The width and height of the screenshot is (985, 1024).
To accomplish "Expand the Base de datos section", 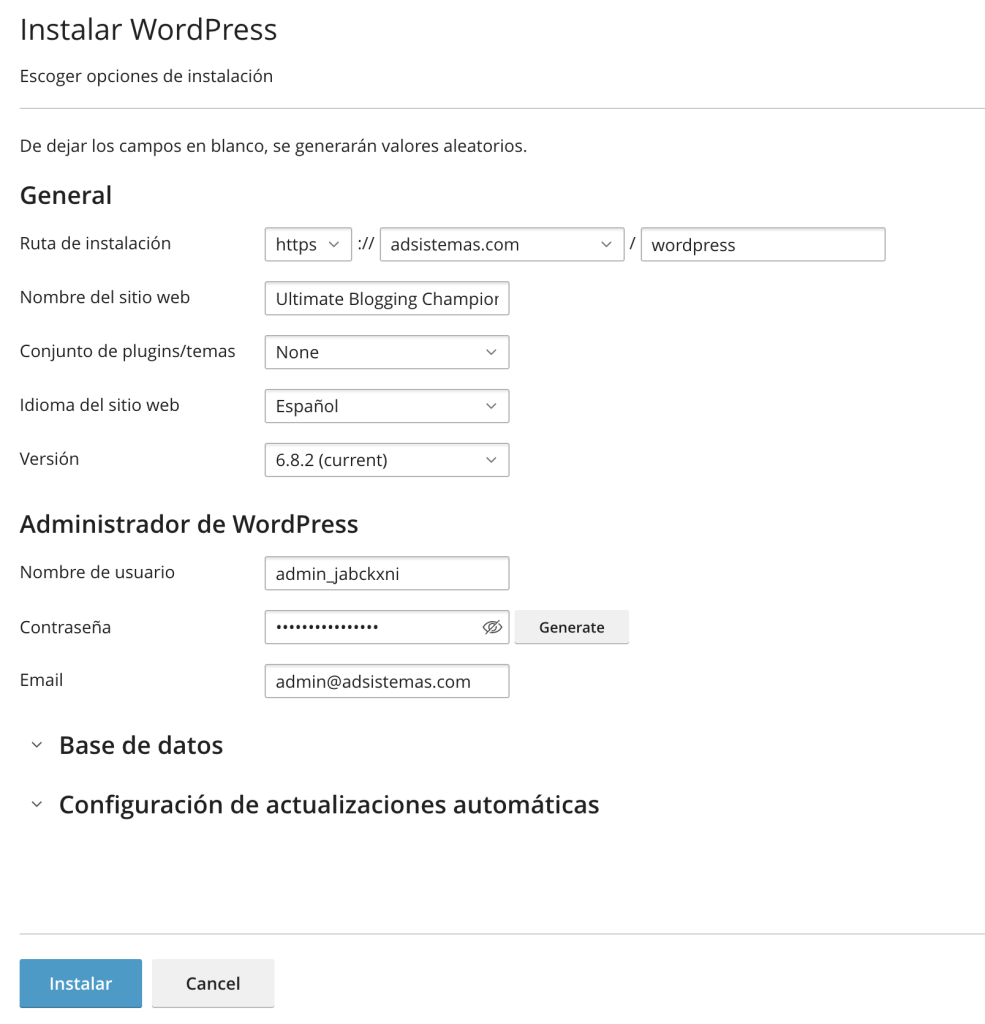I will (x=141, y=746).
